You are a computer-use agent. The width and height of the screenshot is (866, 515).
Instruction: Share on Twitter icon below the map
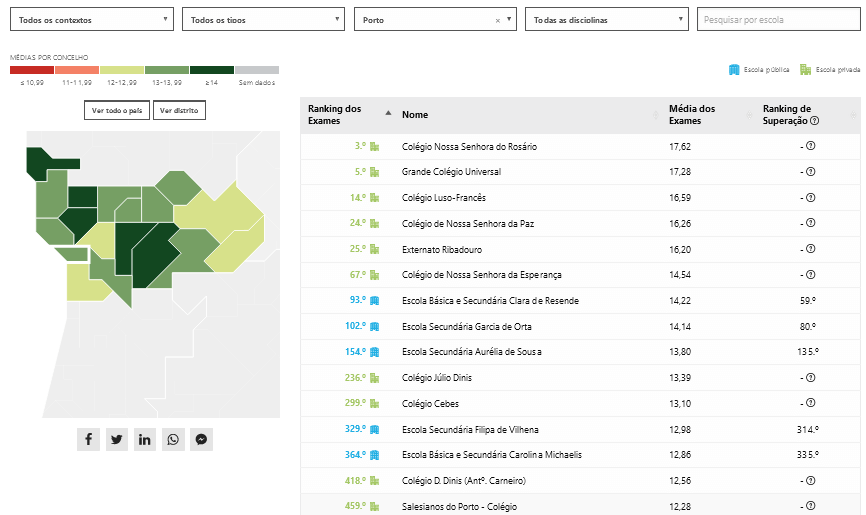click(x=117, y=439)
